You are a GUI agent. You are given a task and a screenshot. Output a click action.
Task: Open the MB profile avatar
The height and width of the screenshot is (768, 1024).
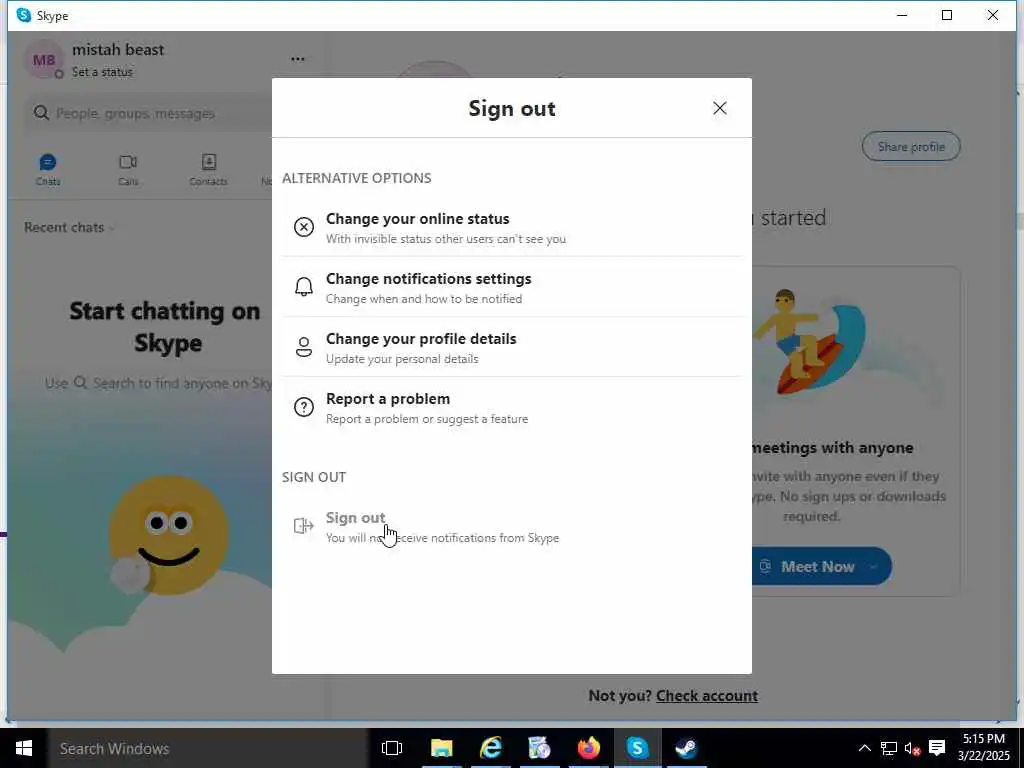coord(44,59)
